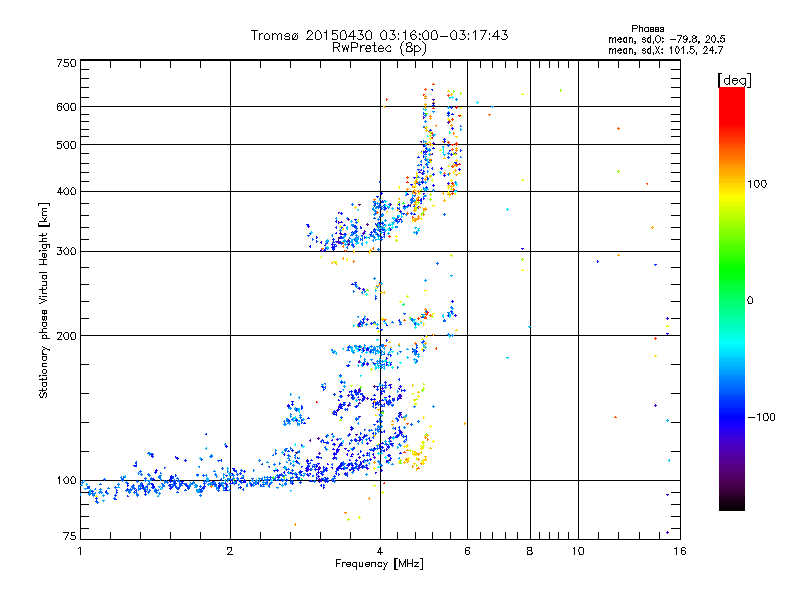Click the x-axis tick label '6'
The height and width of the screenshot is (600, 800).
coord(467,551)
